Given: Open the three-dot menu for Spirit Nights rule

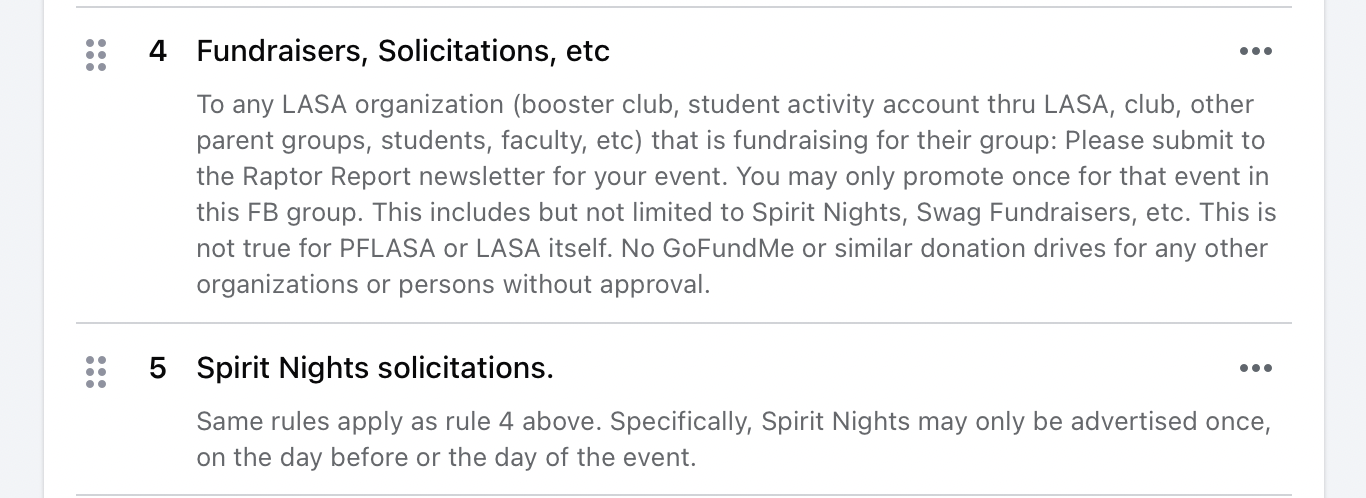Looking at the screenshot, I should coord(1255,368).
